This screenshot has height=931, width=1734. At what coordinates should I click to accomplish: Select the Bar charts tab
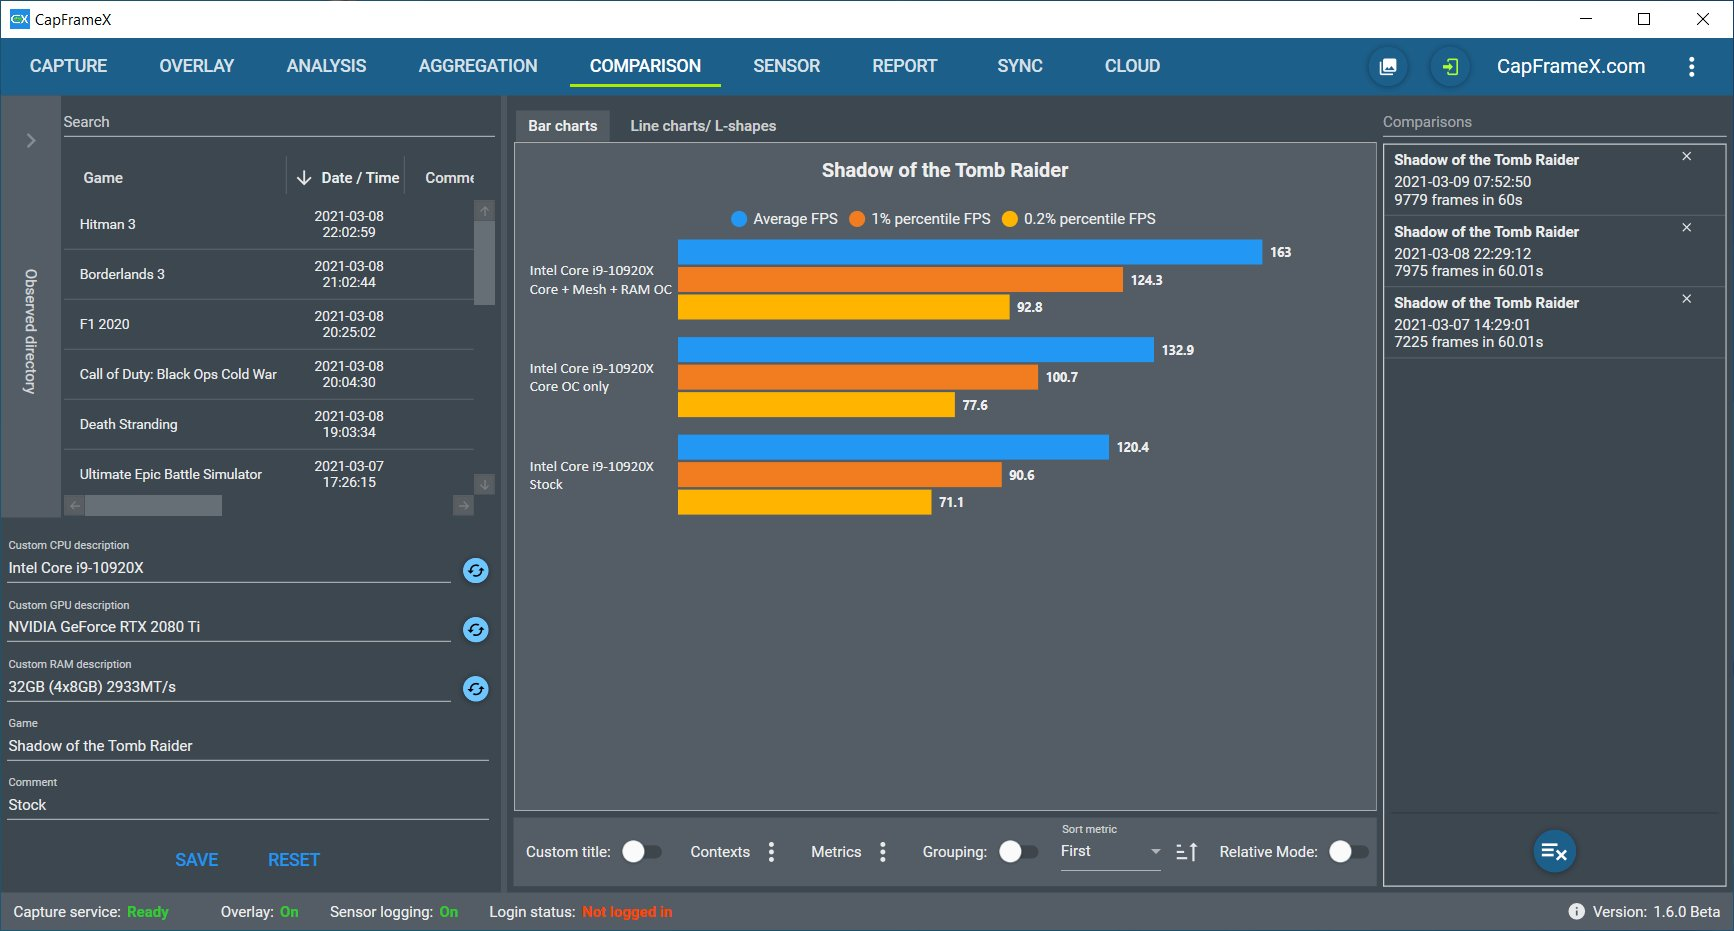pos(562,126)
